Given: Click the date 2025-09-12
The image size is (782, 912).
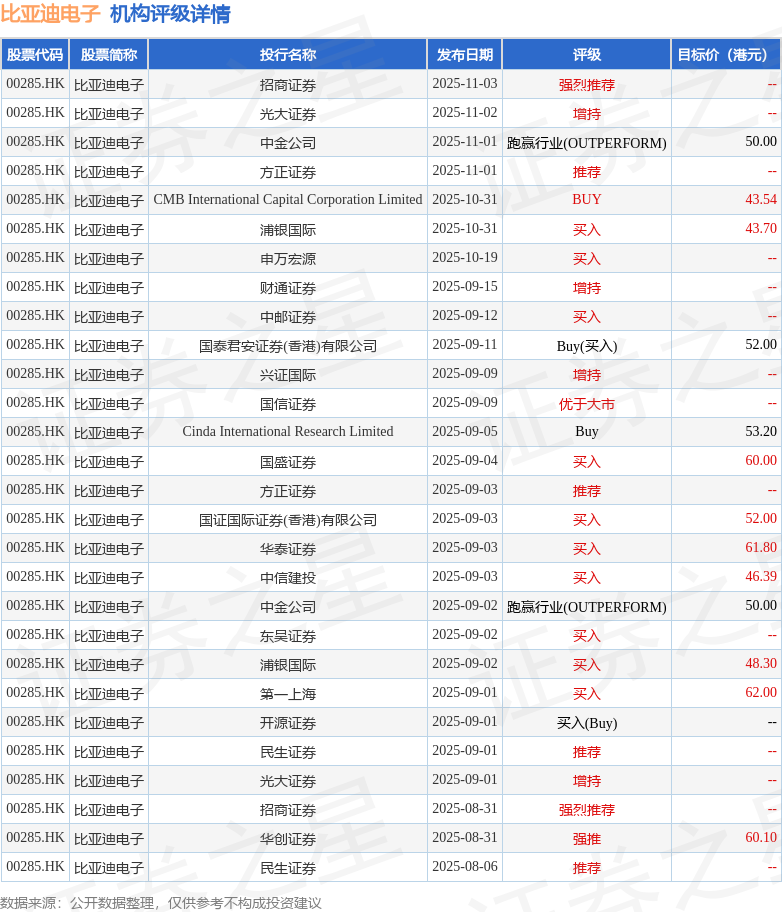Looking at the screenshot, I should click(x=464, y=316).
